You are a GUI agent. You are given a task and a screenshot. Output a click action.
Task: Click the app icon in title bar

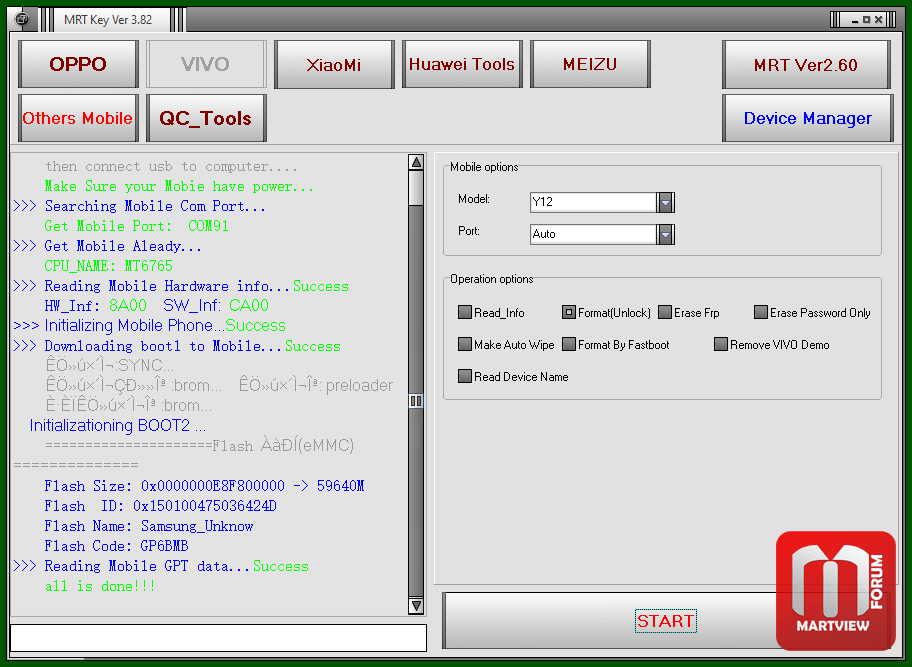22,20
